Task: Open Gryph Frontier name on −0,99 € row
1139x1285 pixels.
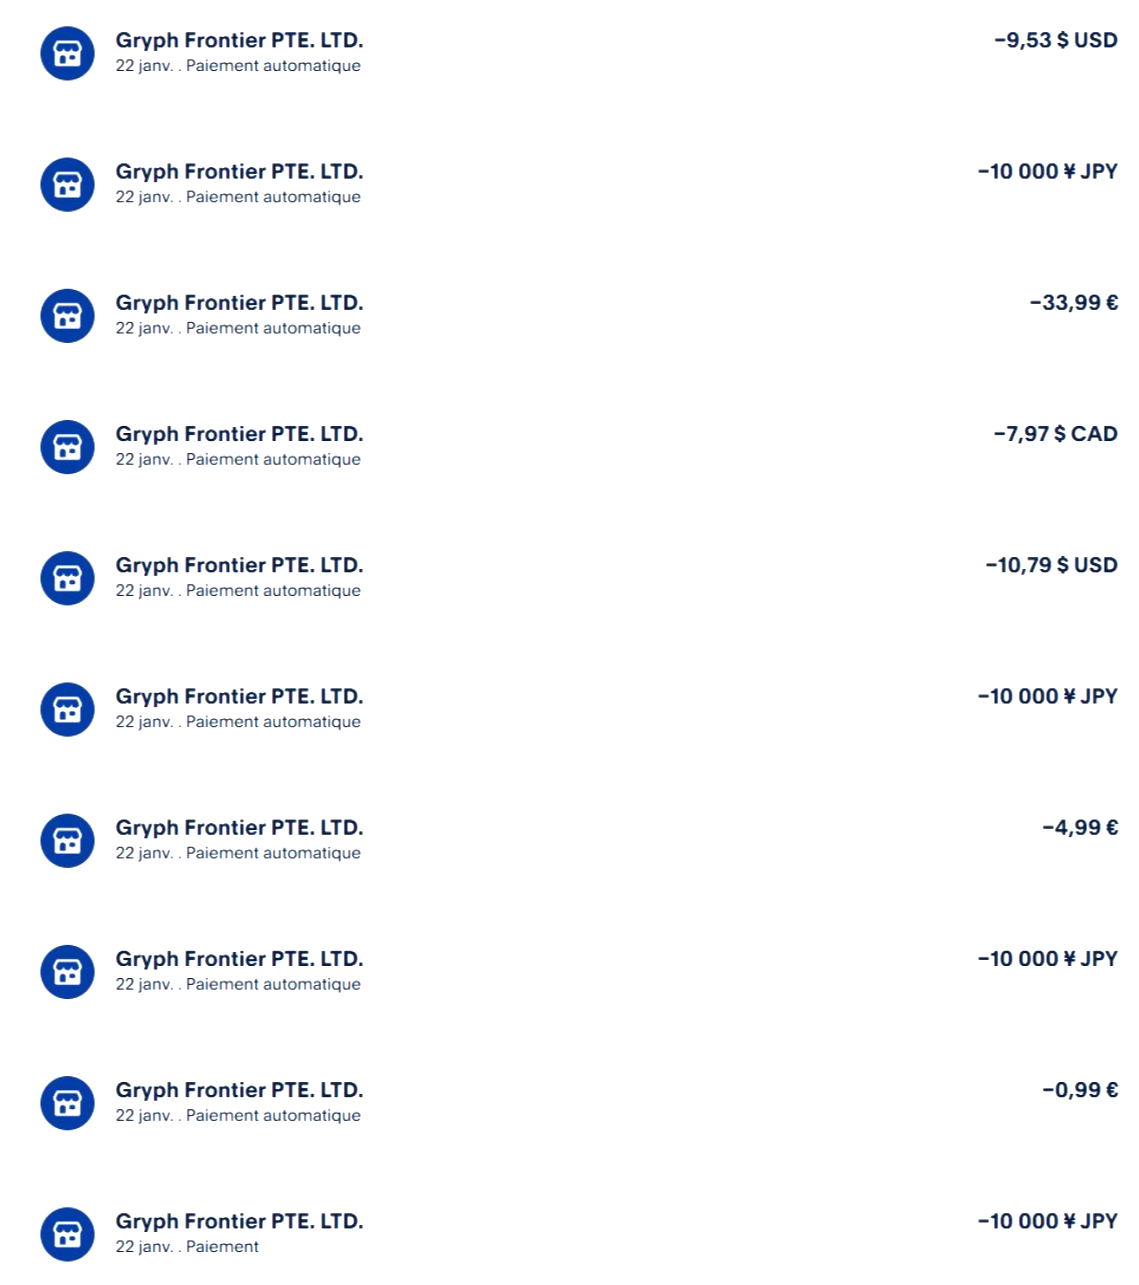Action: coord(239,1090)
